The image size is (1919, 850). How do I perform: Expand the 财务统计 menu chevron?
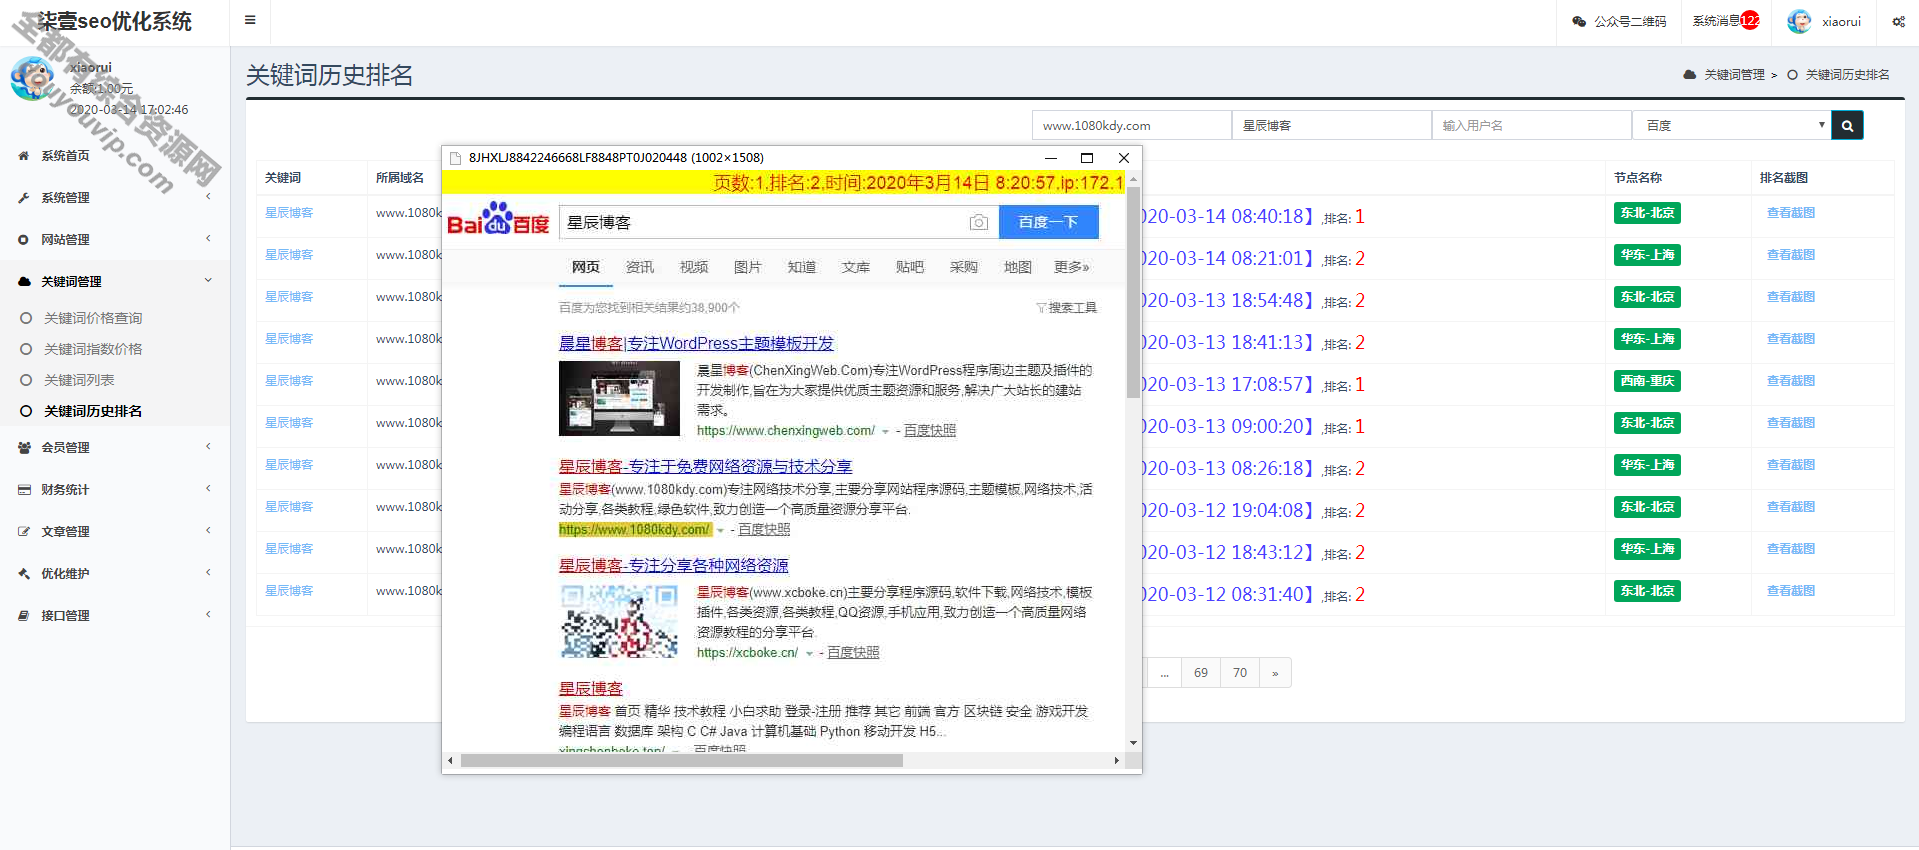[208, 488]
